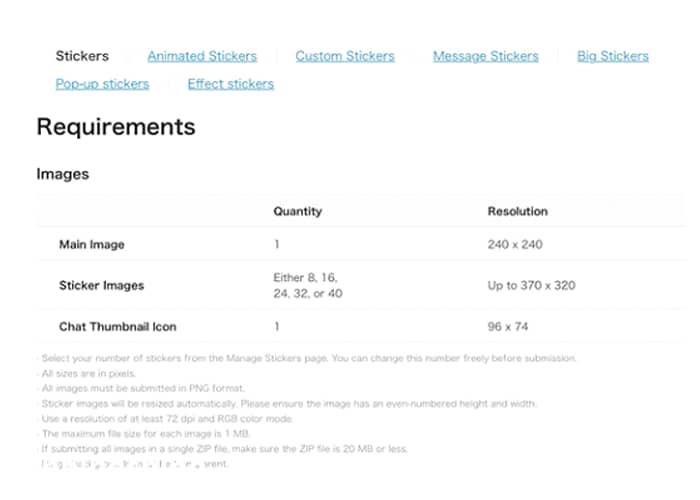Click the 96 x 74 resolution cell
The image size is (700, 500).
(508, 326)
